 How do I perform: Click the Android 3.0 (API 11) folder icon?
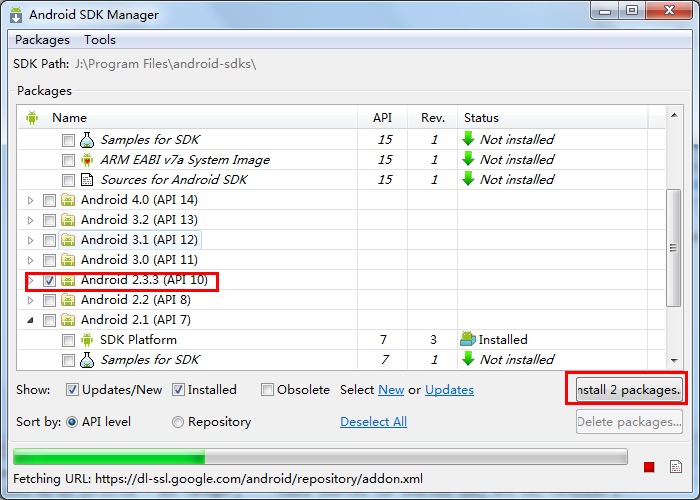[x=68, y=260]
